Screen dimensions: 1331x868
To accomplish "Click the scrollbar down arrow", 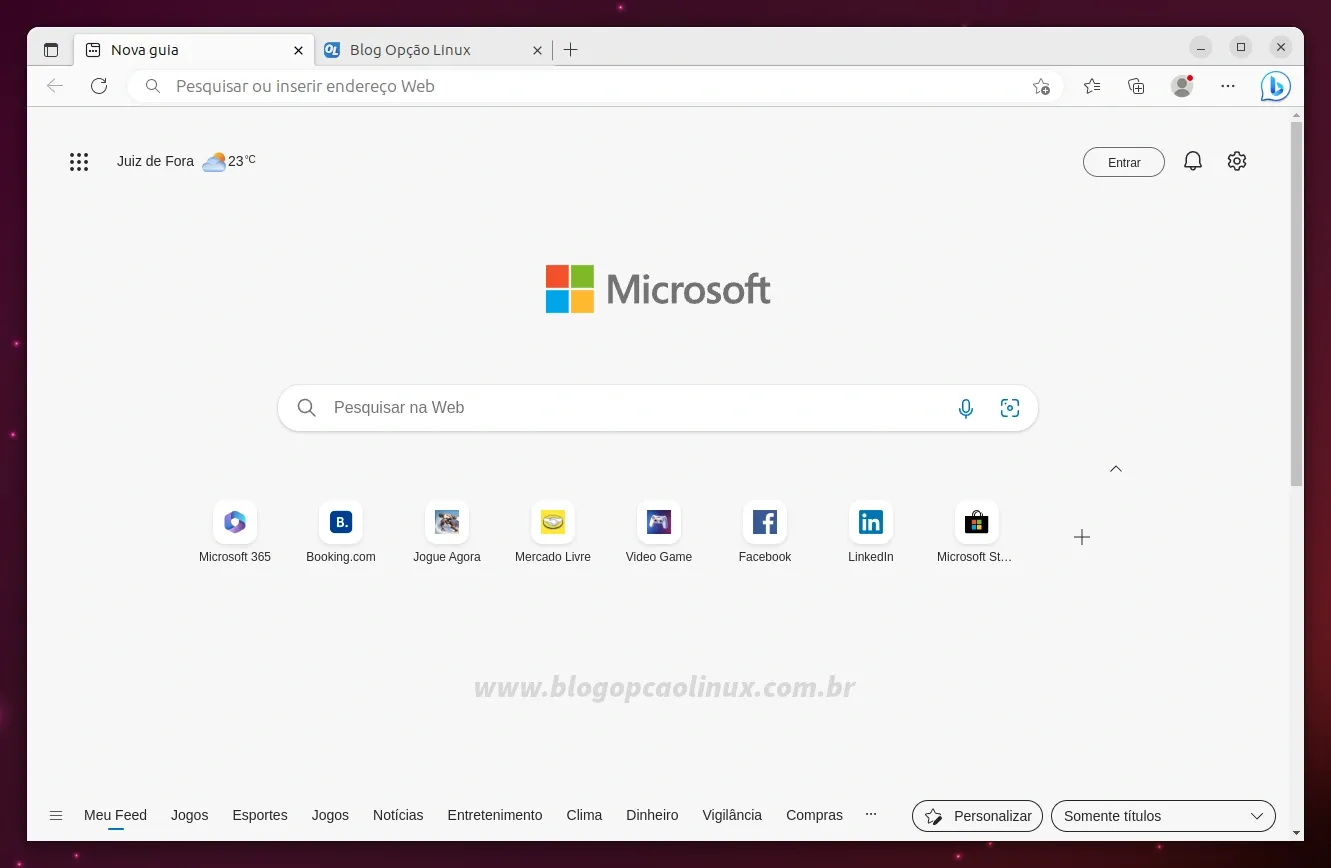I will tap(1296, 832).
